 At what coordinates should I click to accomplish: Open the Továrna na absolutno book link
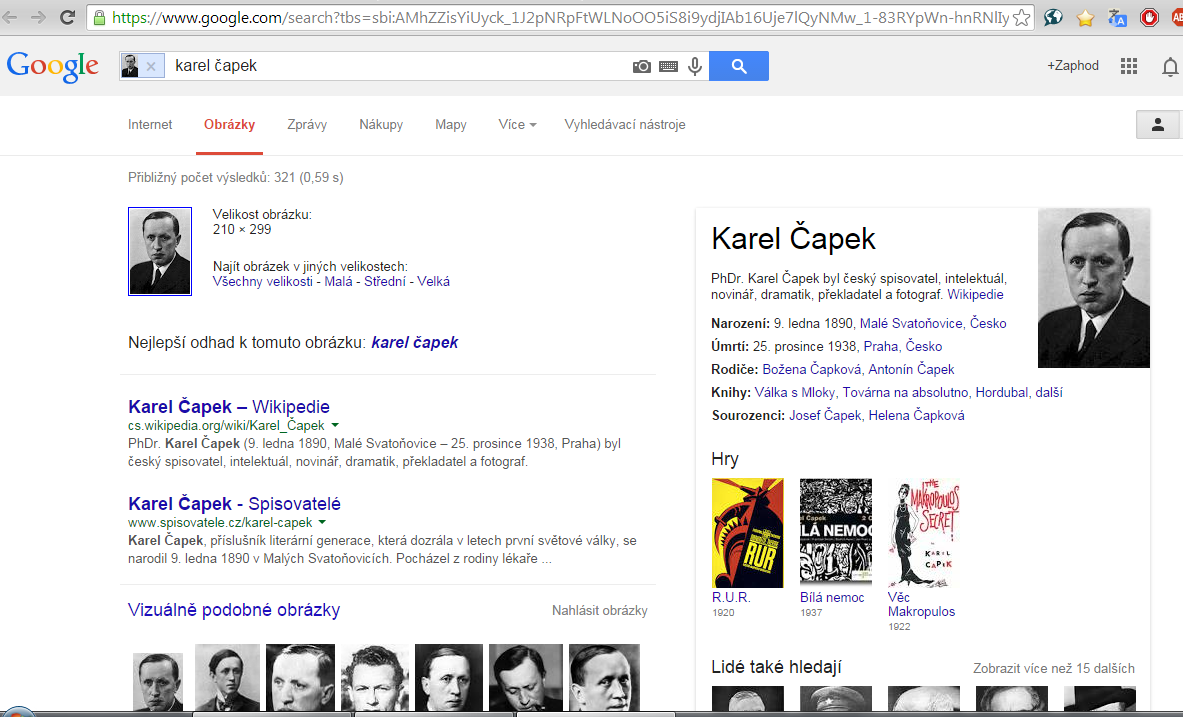point(905,392)
